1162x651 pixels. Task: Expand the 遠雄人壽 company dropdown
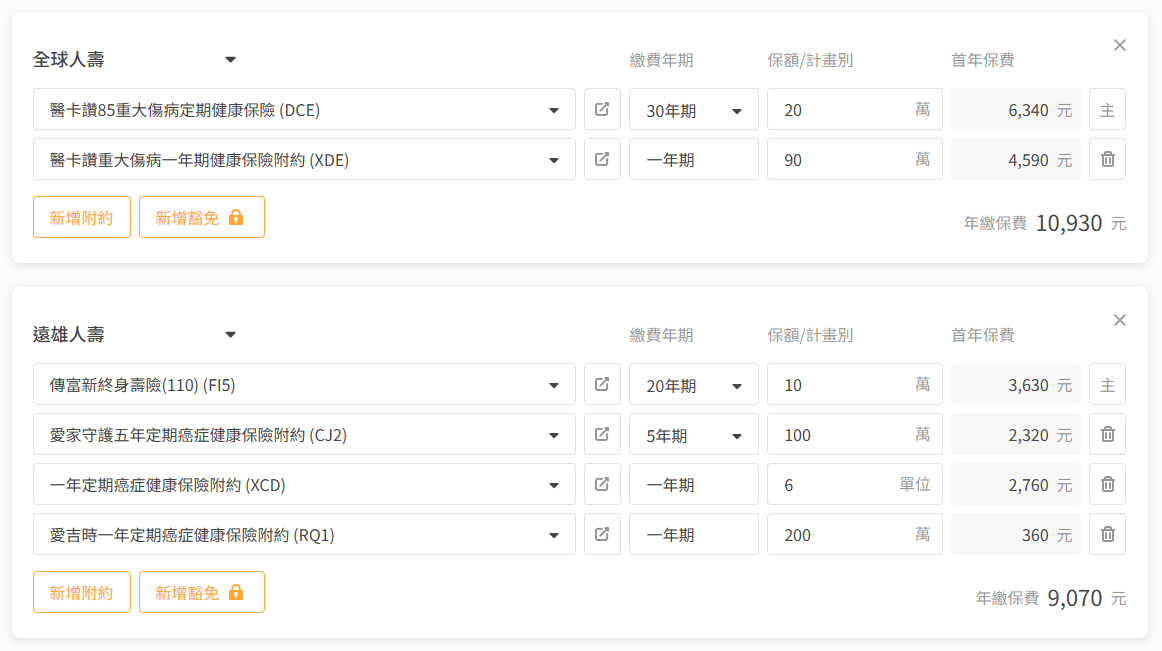(x=230, y=335)
